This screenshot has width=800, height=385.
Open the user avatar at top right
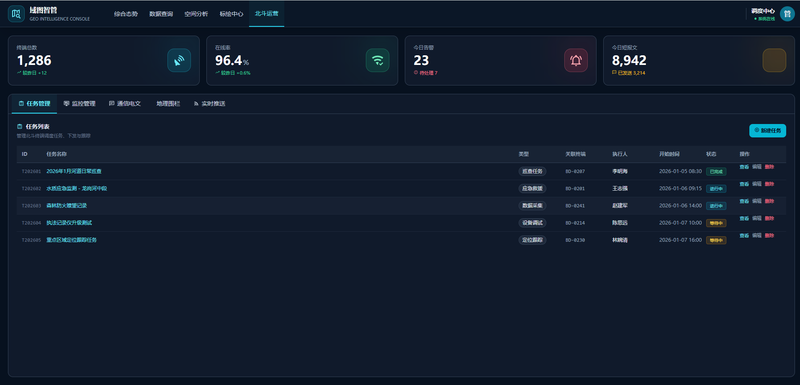[x=787, y=14]
